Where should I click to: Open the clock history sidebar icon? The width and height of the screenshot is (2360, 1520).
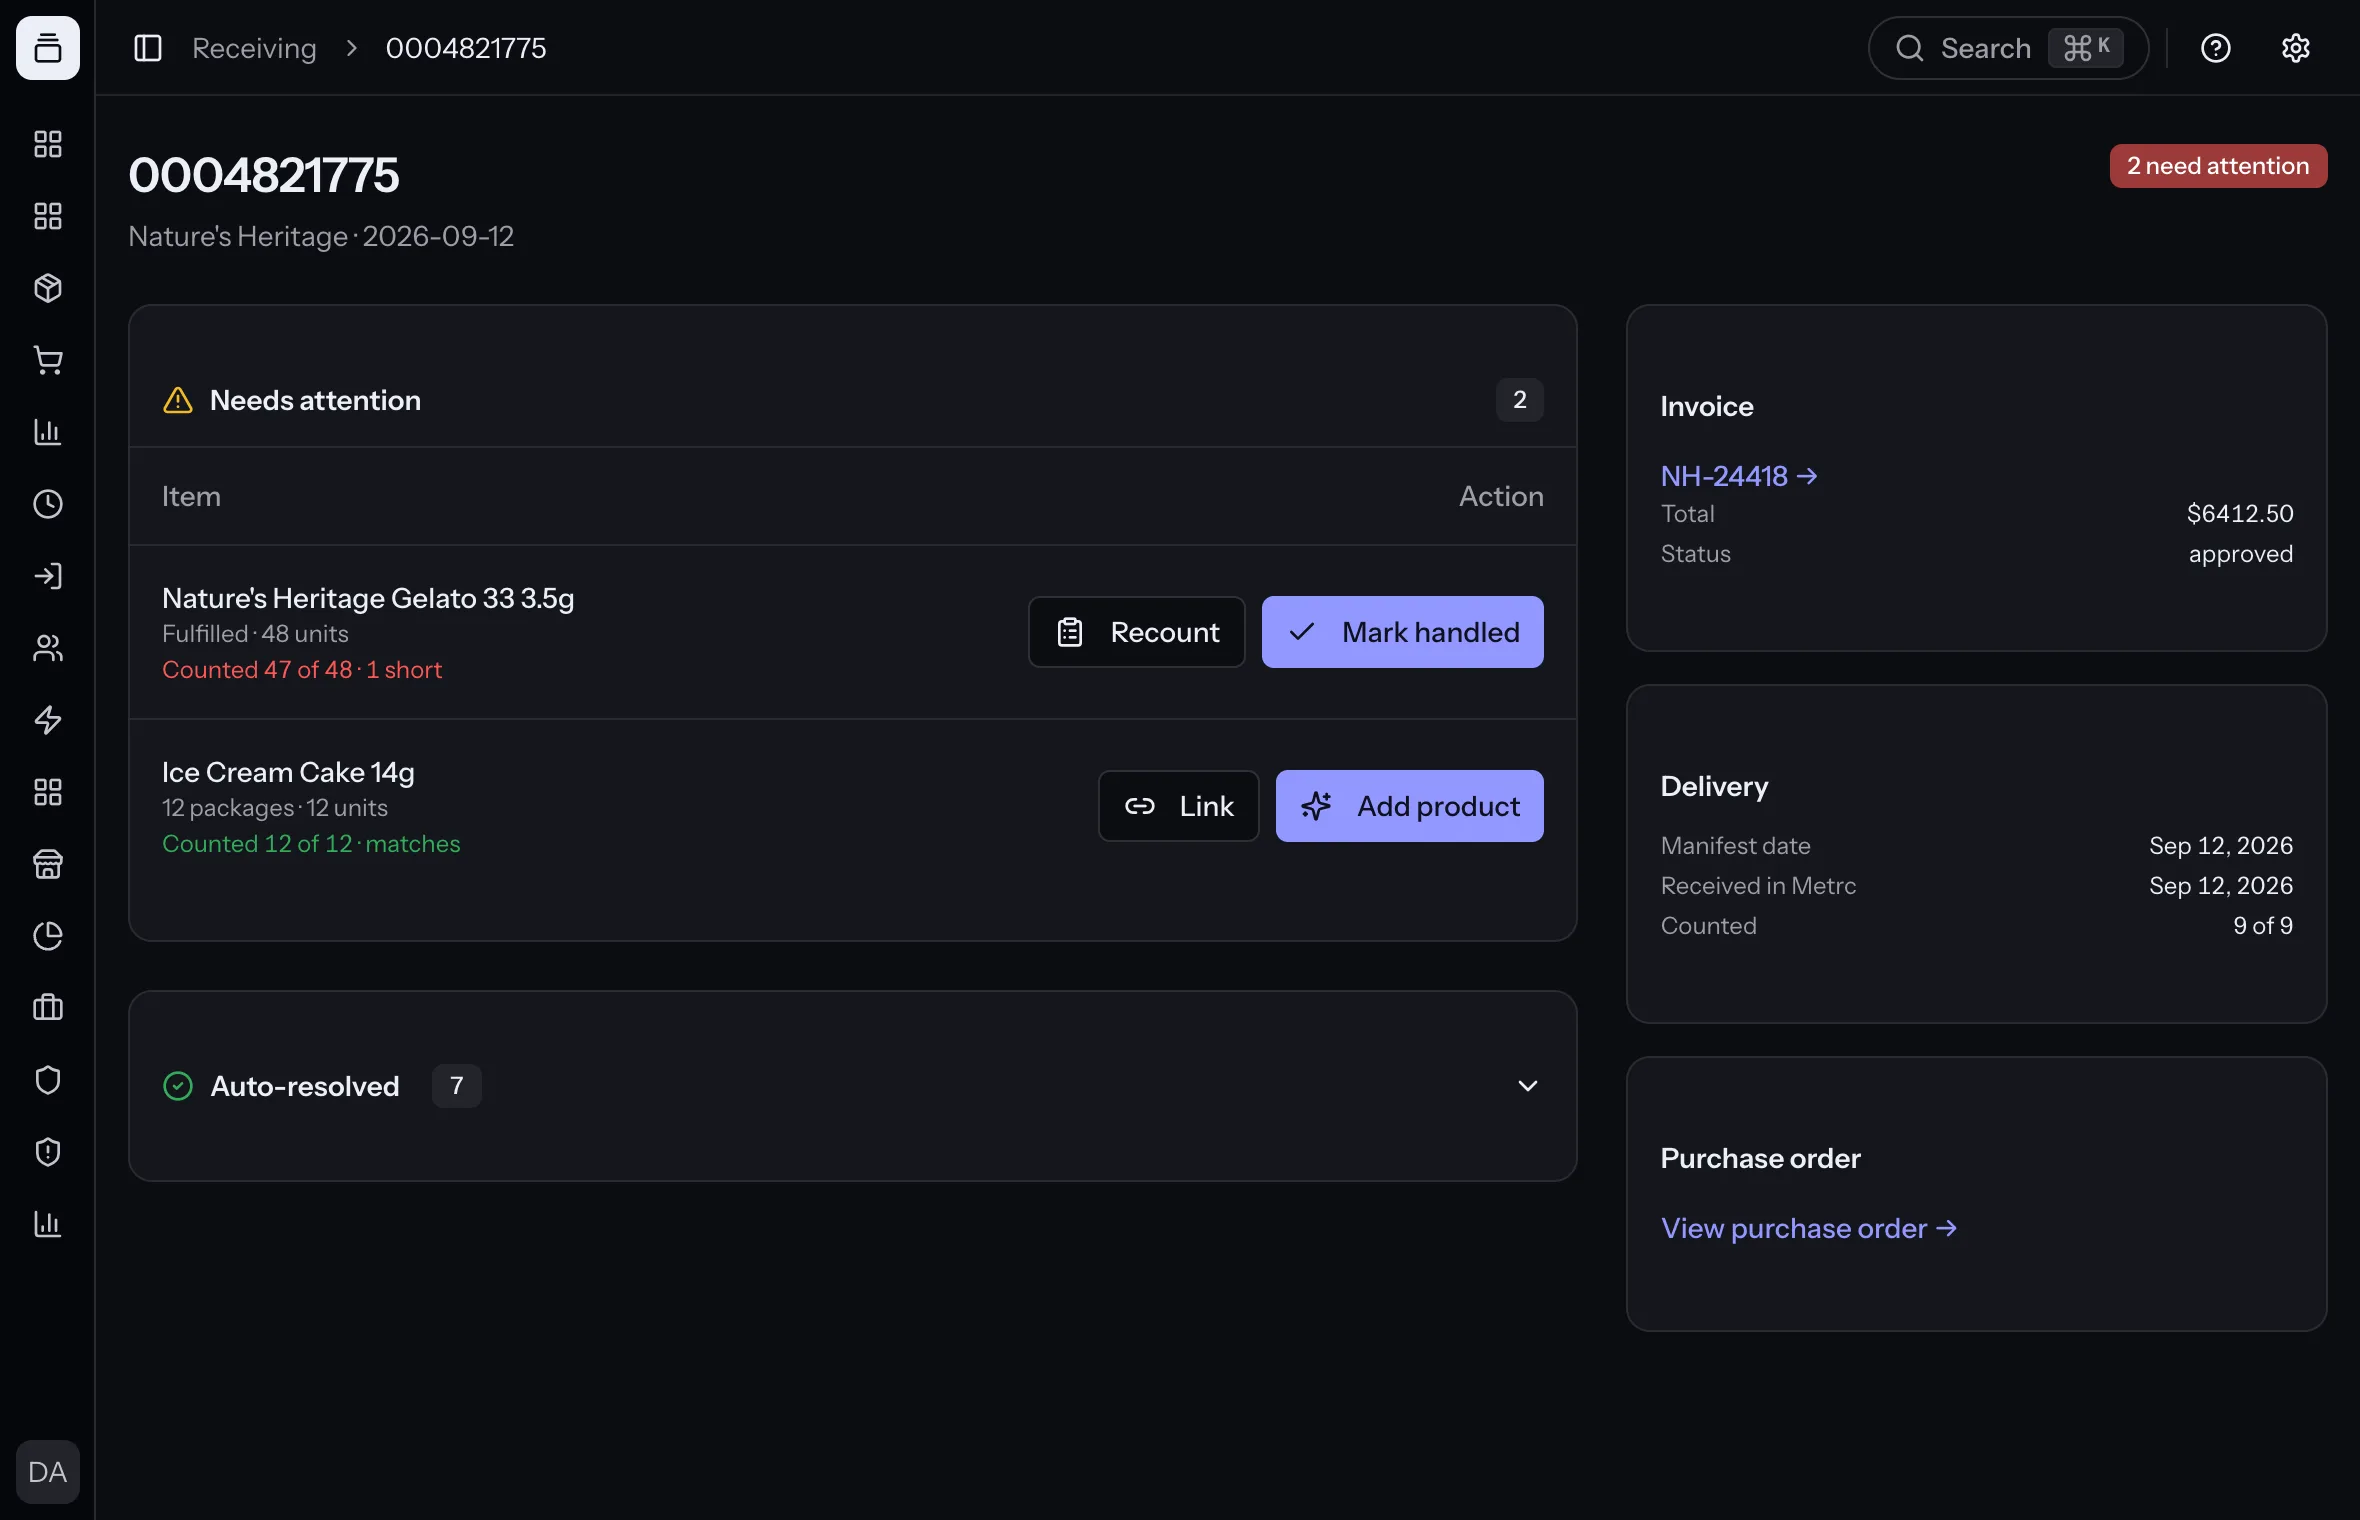(47, 504)
